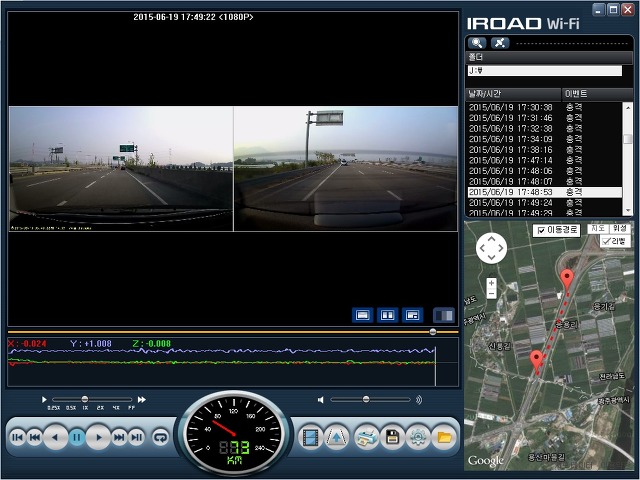Screen dimensions: 640x480
Task: Select recording 2015/06/19 17:48:06
Action: coord(544,171)
